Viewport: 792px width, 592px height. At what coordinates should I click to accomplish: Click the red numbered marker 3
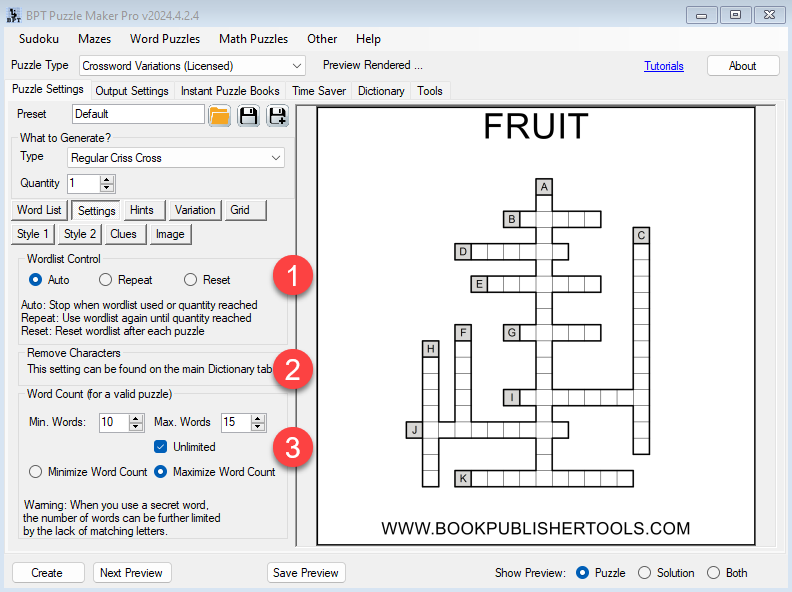click(x=291, y=447)
